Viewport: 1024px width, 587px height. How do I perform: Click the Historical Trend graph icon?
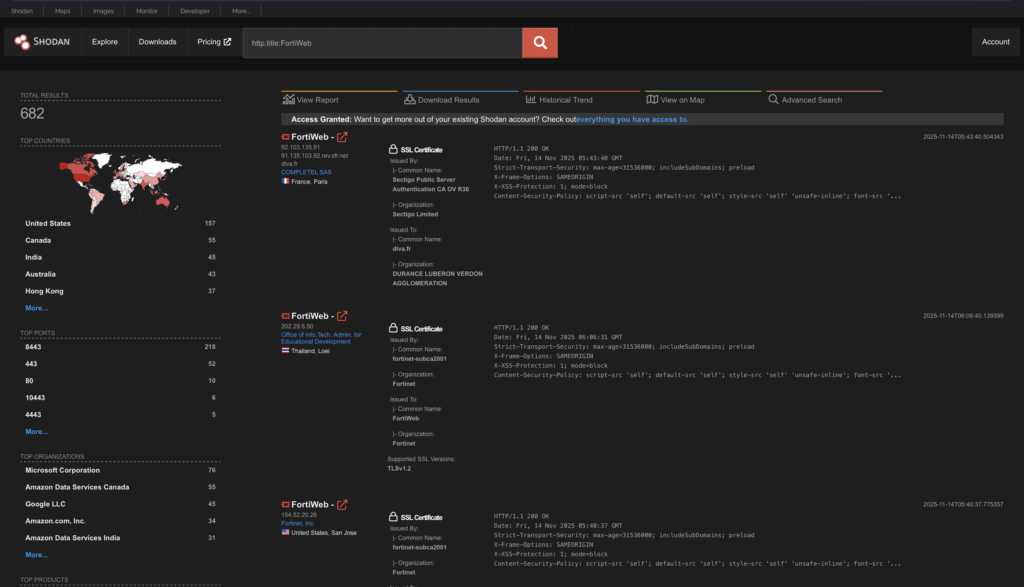[530, 99]
